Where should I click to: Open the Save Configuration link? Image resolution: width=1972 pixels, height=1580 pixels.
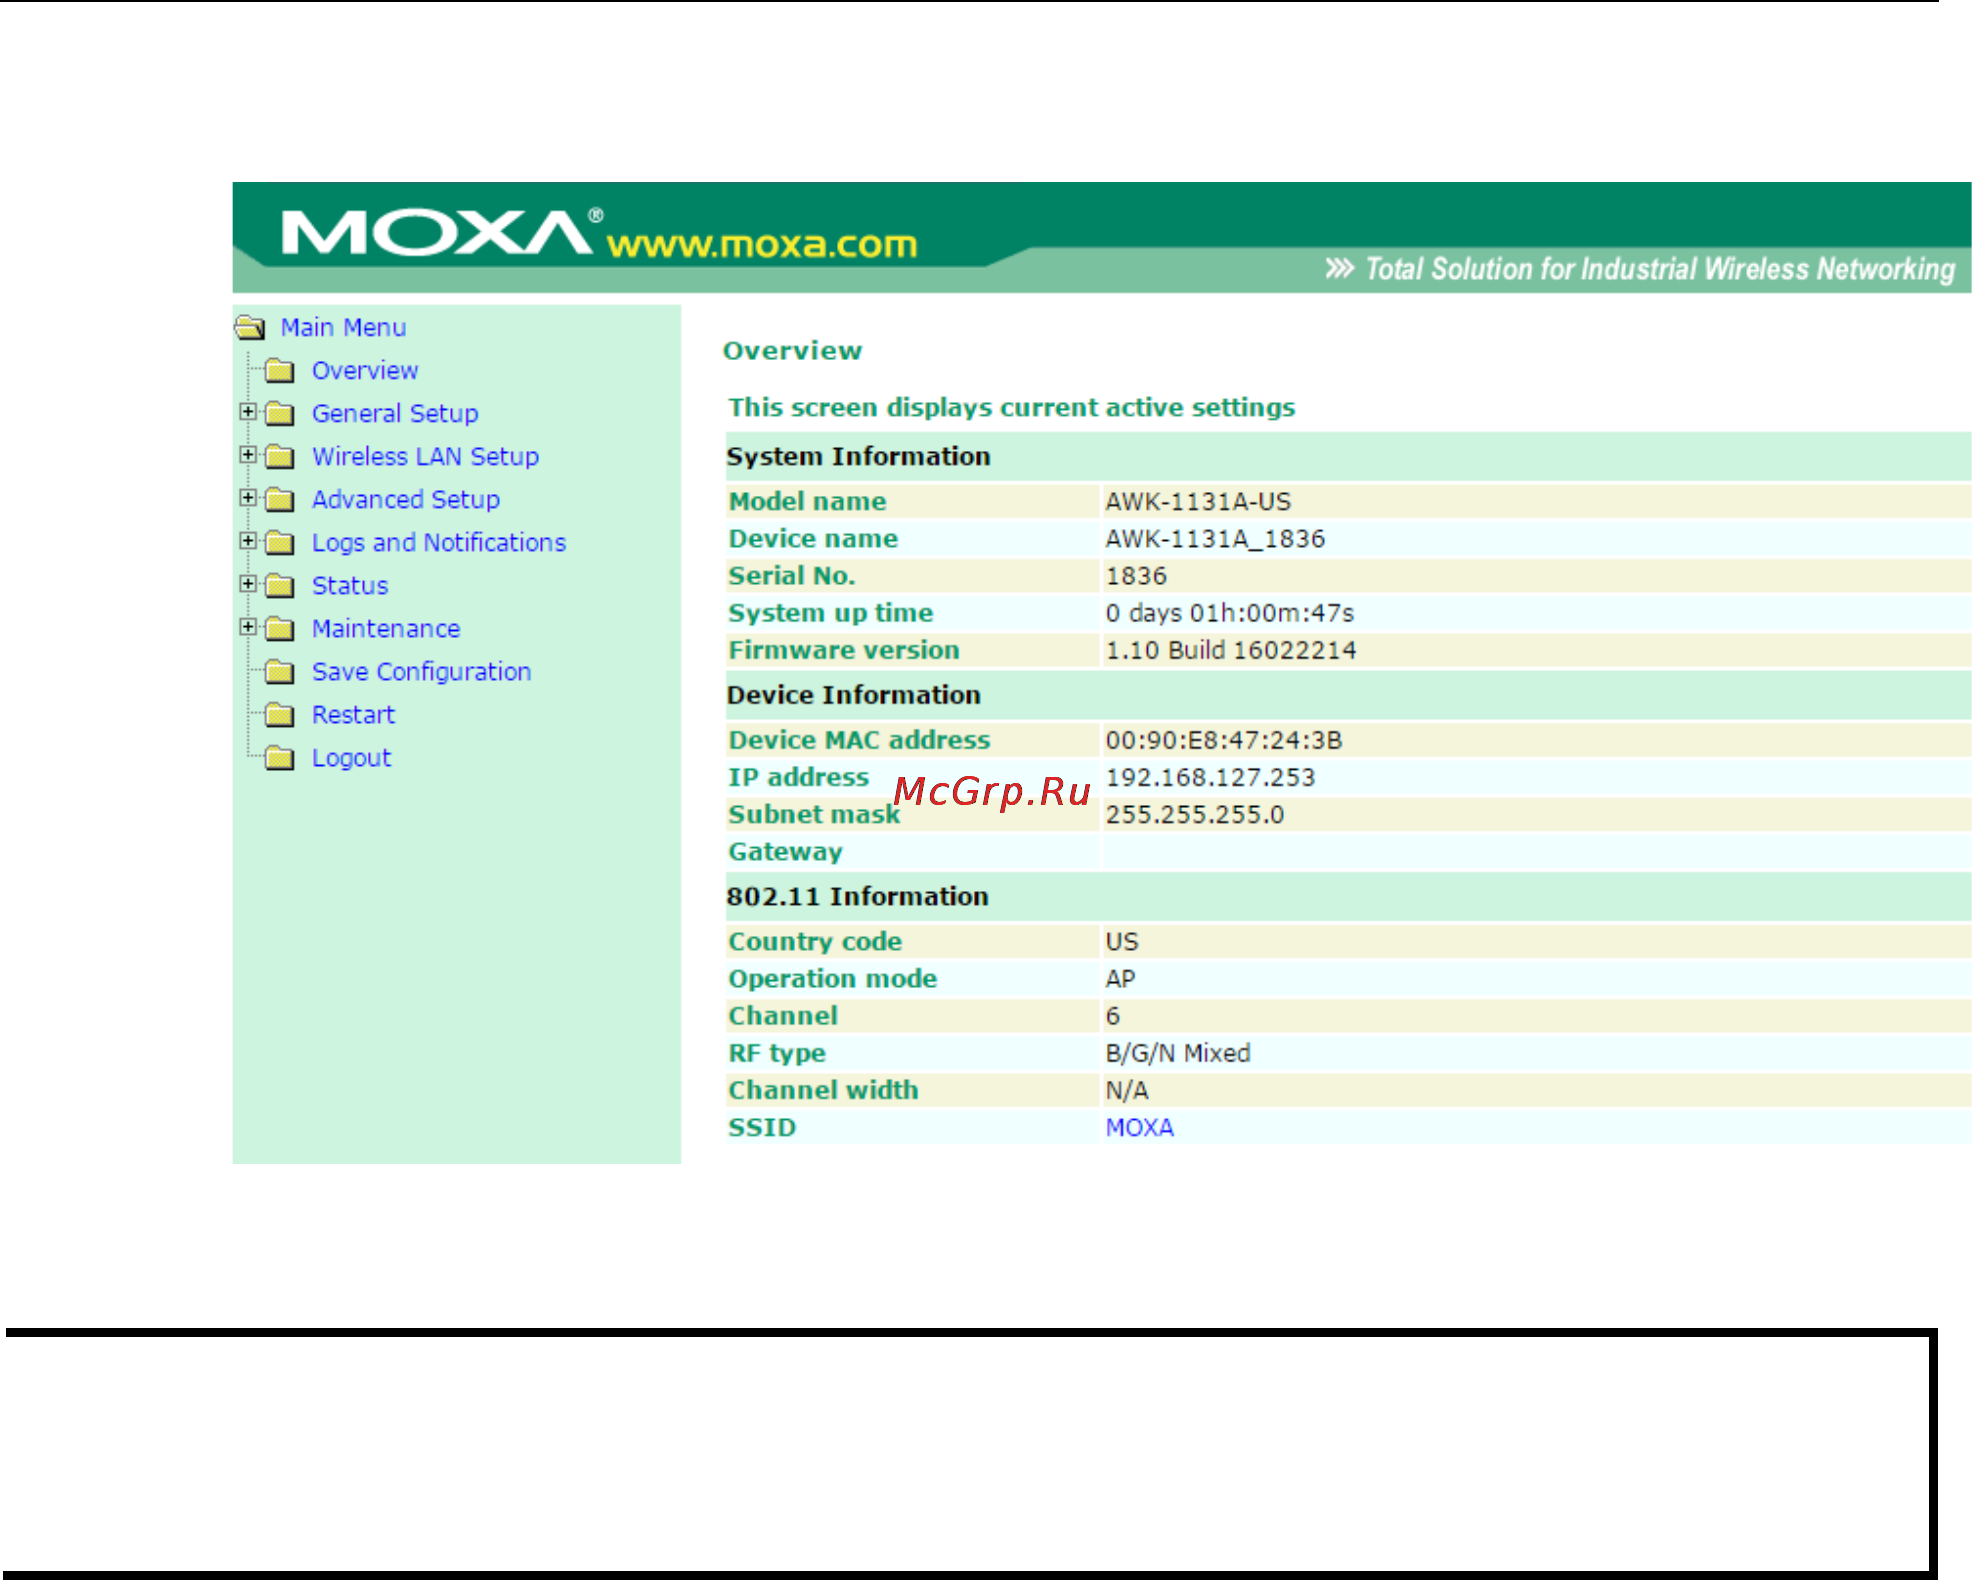(421, 672)
